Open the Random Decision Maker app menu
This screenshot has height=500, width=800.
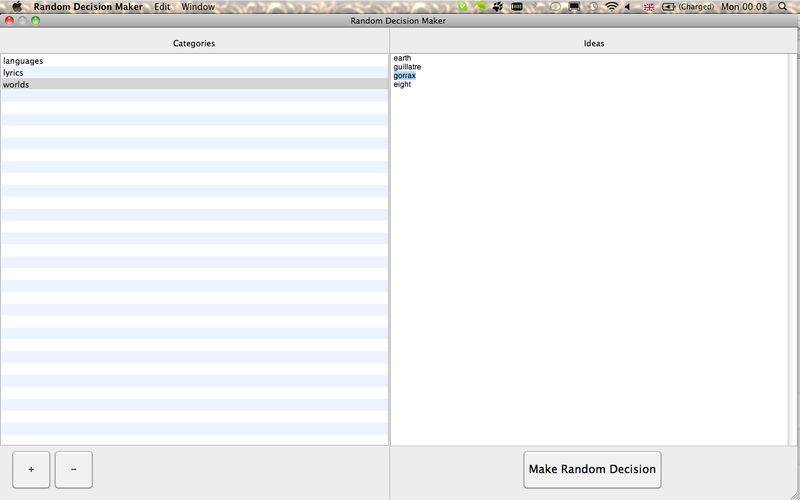[88, 7]
